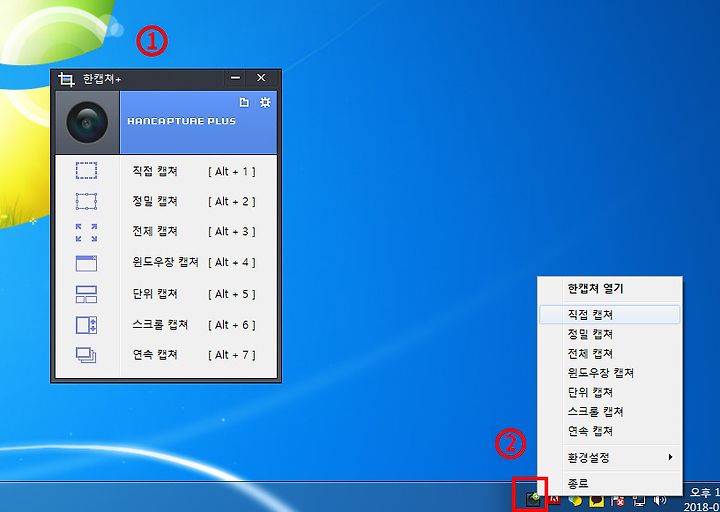720x512 pixels.
Task: Select '연속 캡쳐' in the tray context menu
Action: [x=610, y=431]
